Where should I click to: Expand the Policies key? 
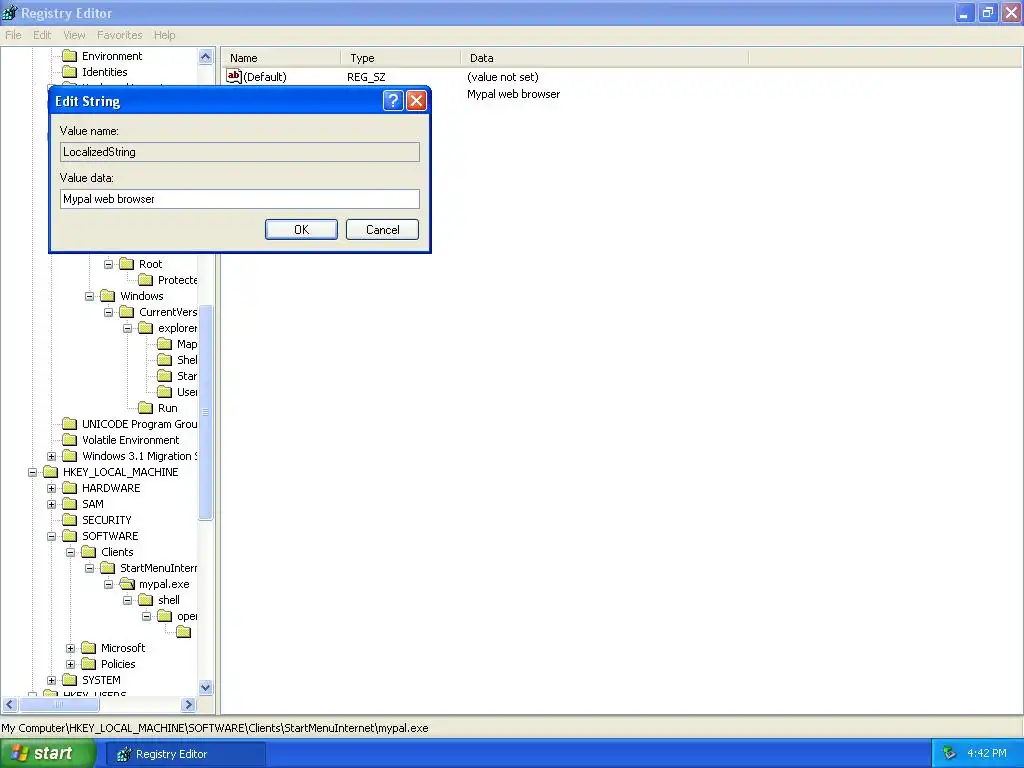coord(71,665)
